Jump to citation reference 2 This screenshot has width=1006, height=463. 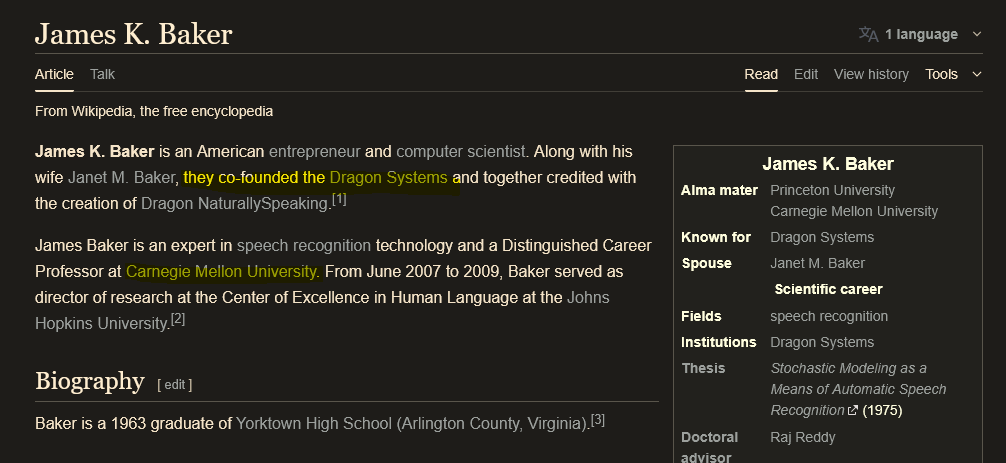click(178, 320)
